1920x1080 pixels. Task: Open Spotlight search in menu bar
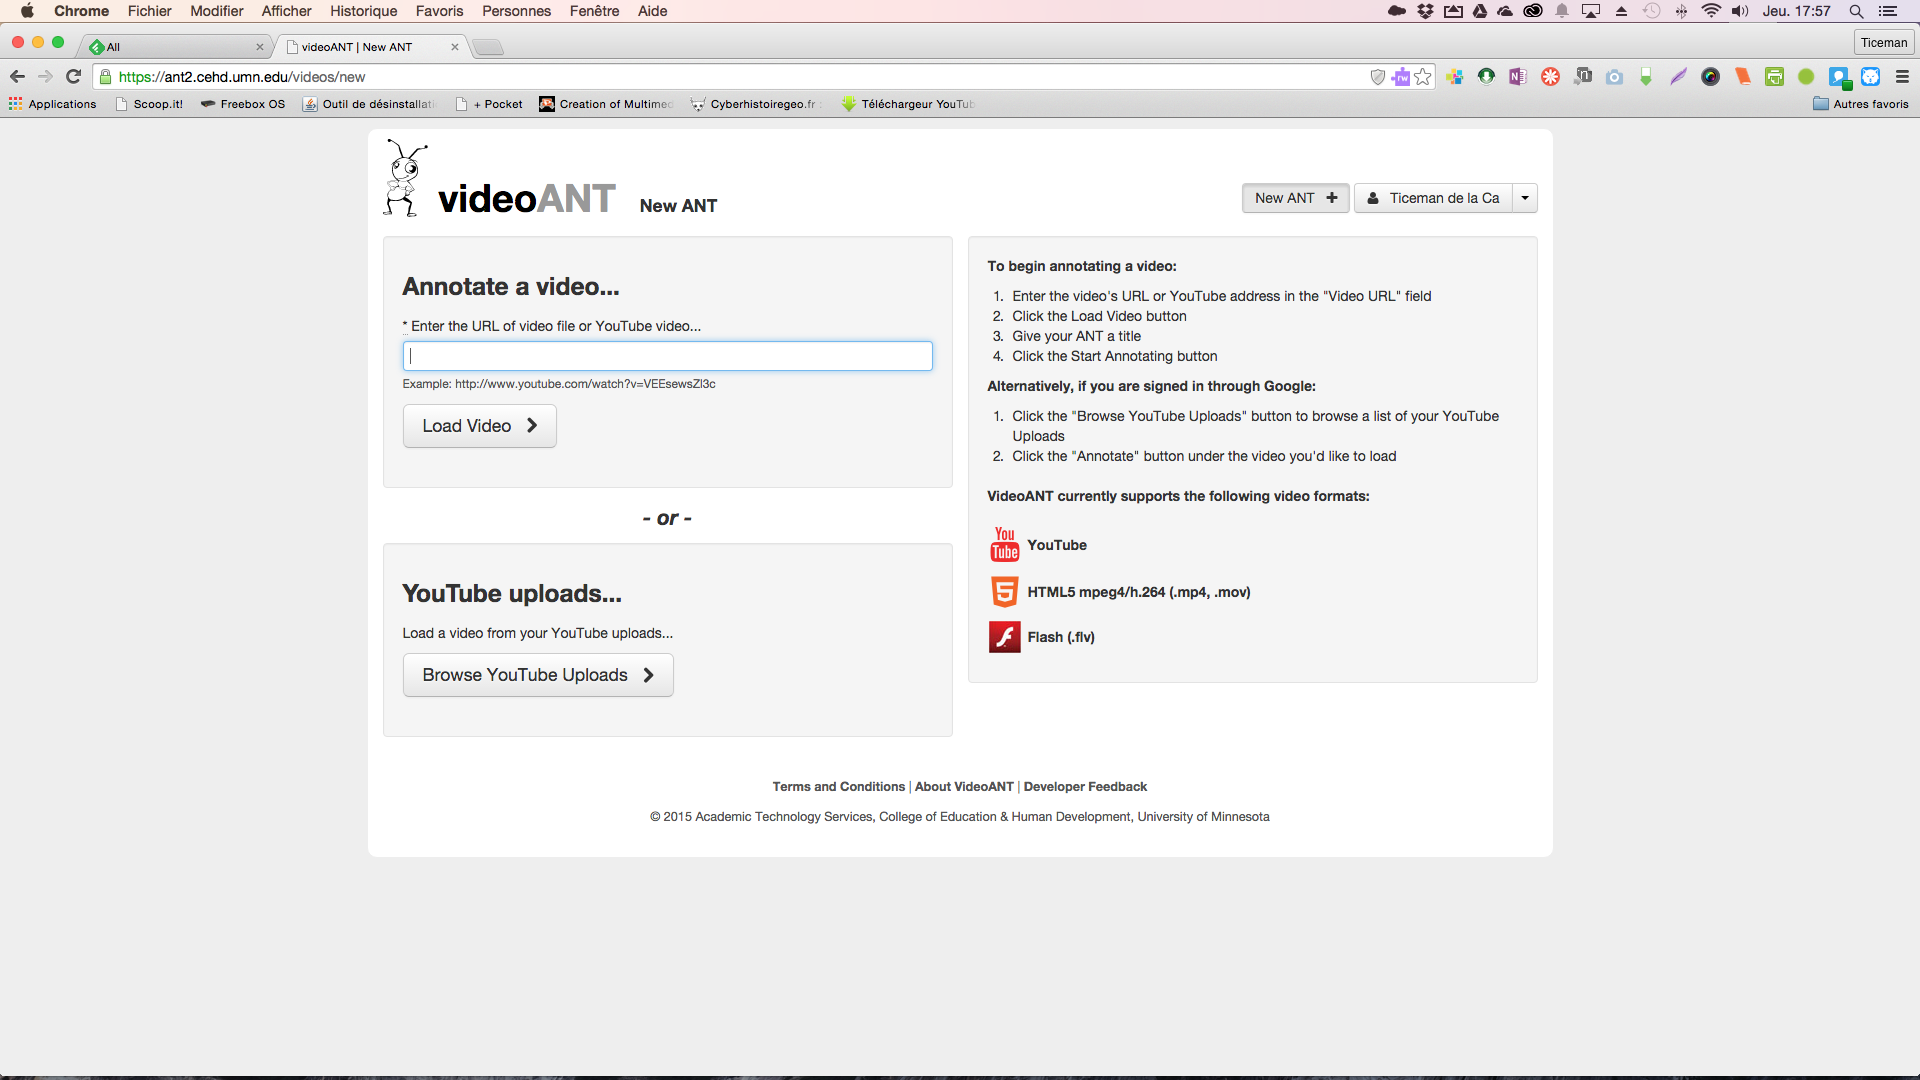click(1856, 11)
